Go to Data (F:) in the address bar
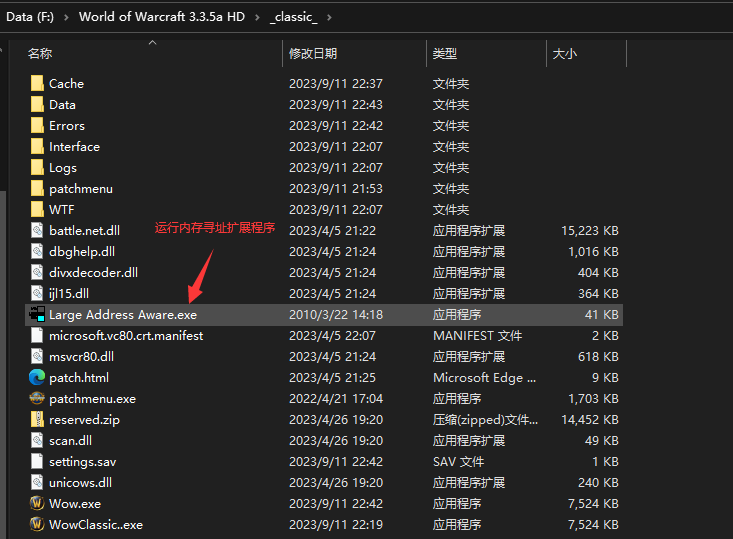The width and height of the screenshot is (733, 539). tap(30, 17)
